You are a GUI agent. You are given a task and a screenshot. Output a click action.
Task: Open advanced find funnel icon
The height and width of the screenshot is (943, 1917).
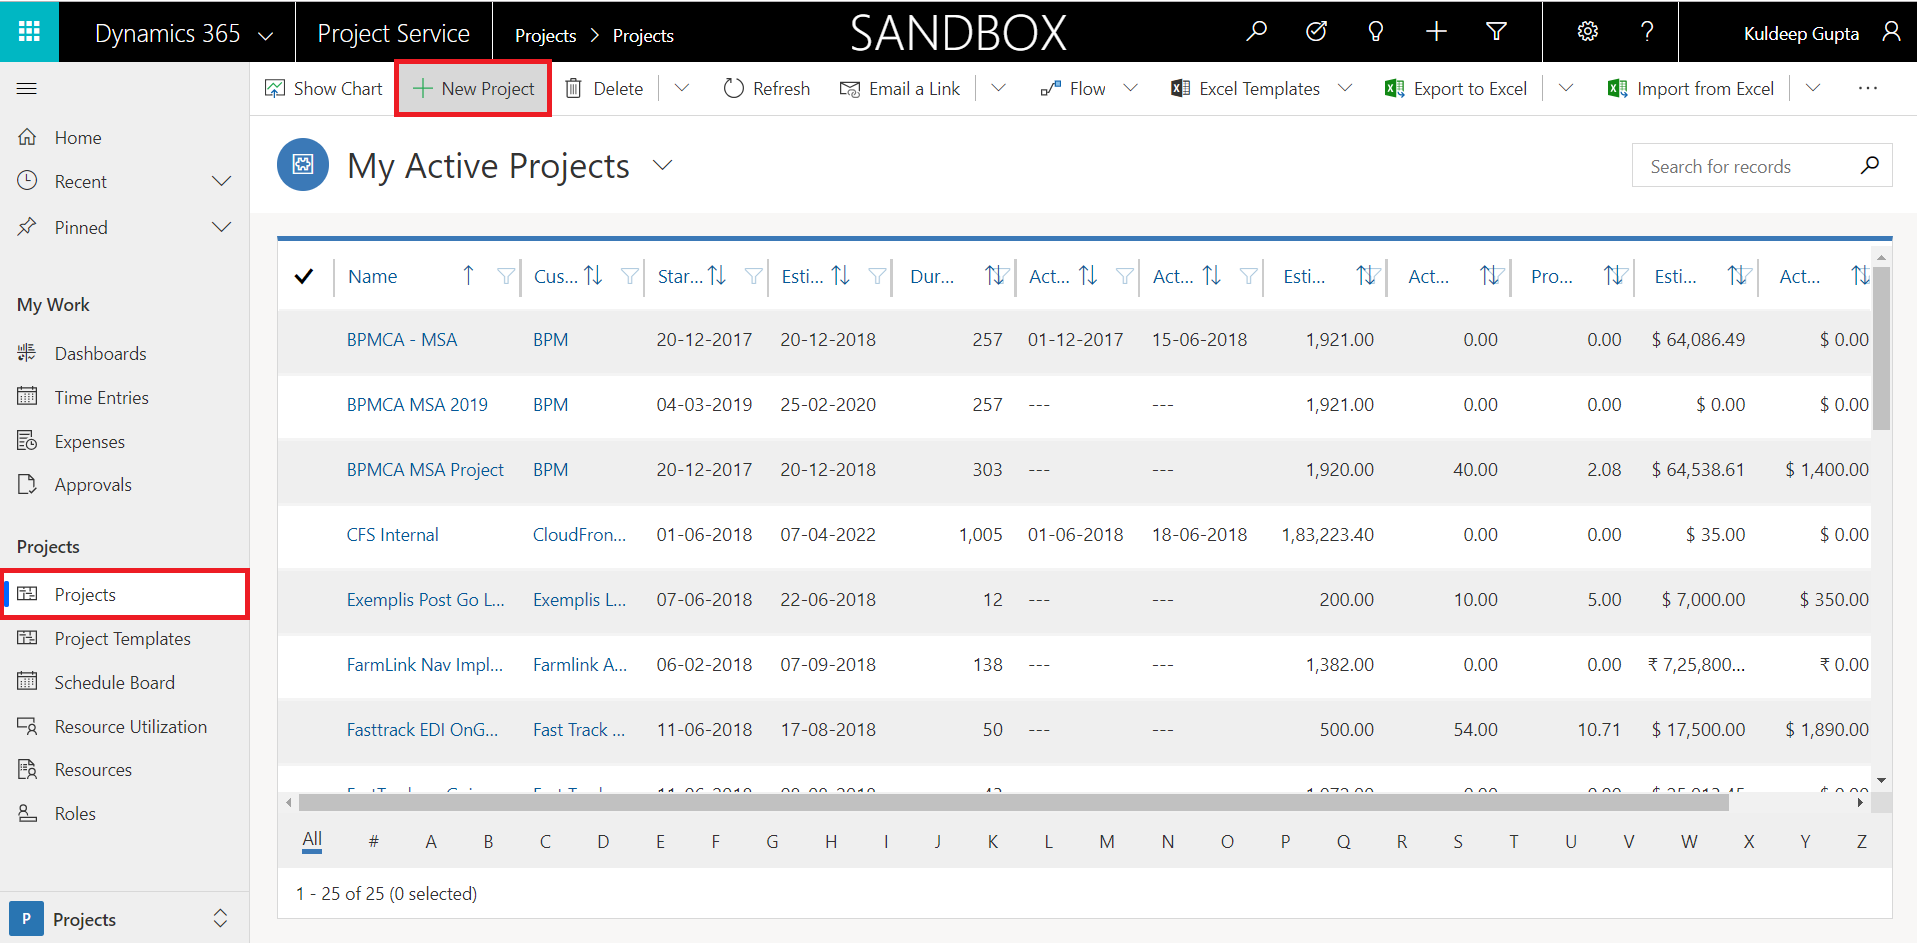(x=1496, y=32)
